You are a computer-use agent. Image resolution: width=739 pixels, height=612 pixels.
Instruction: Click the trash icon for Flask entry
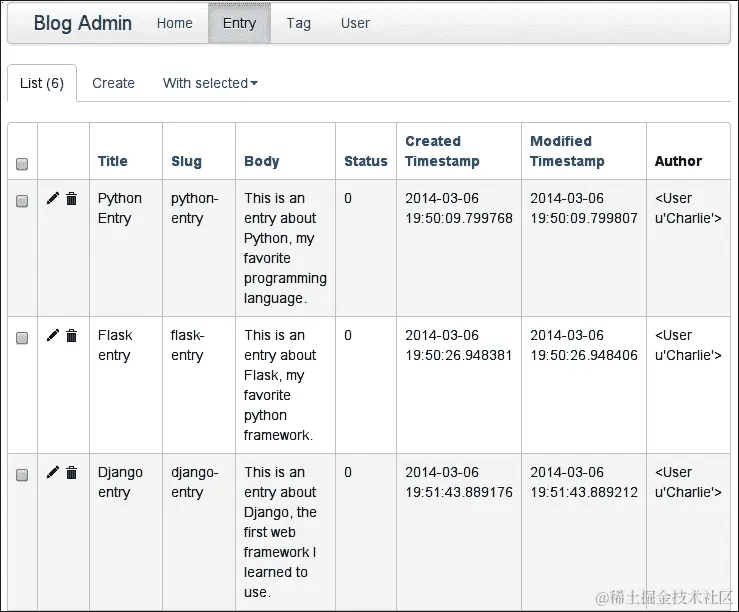pyautogui.click(x=71, y=335)
